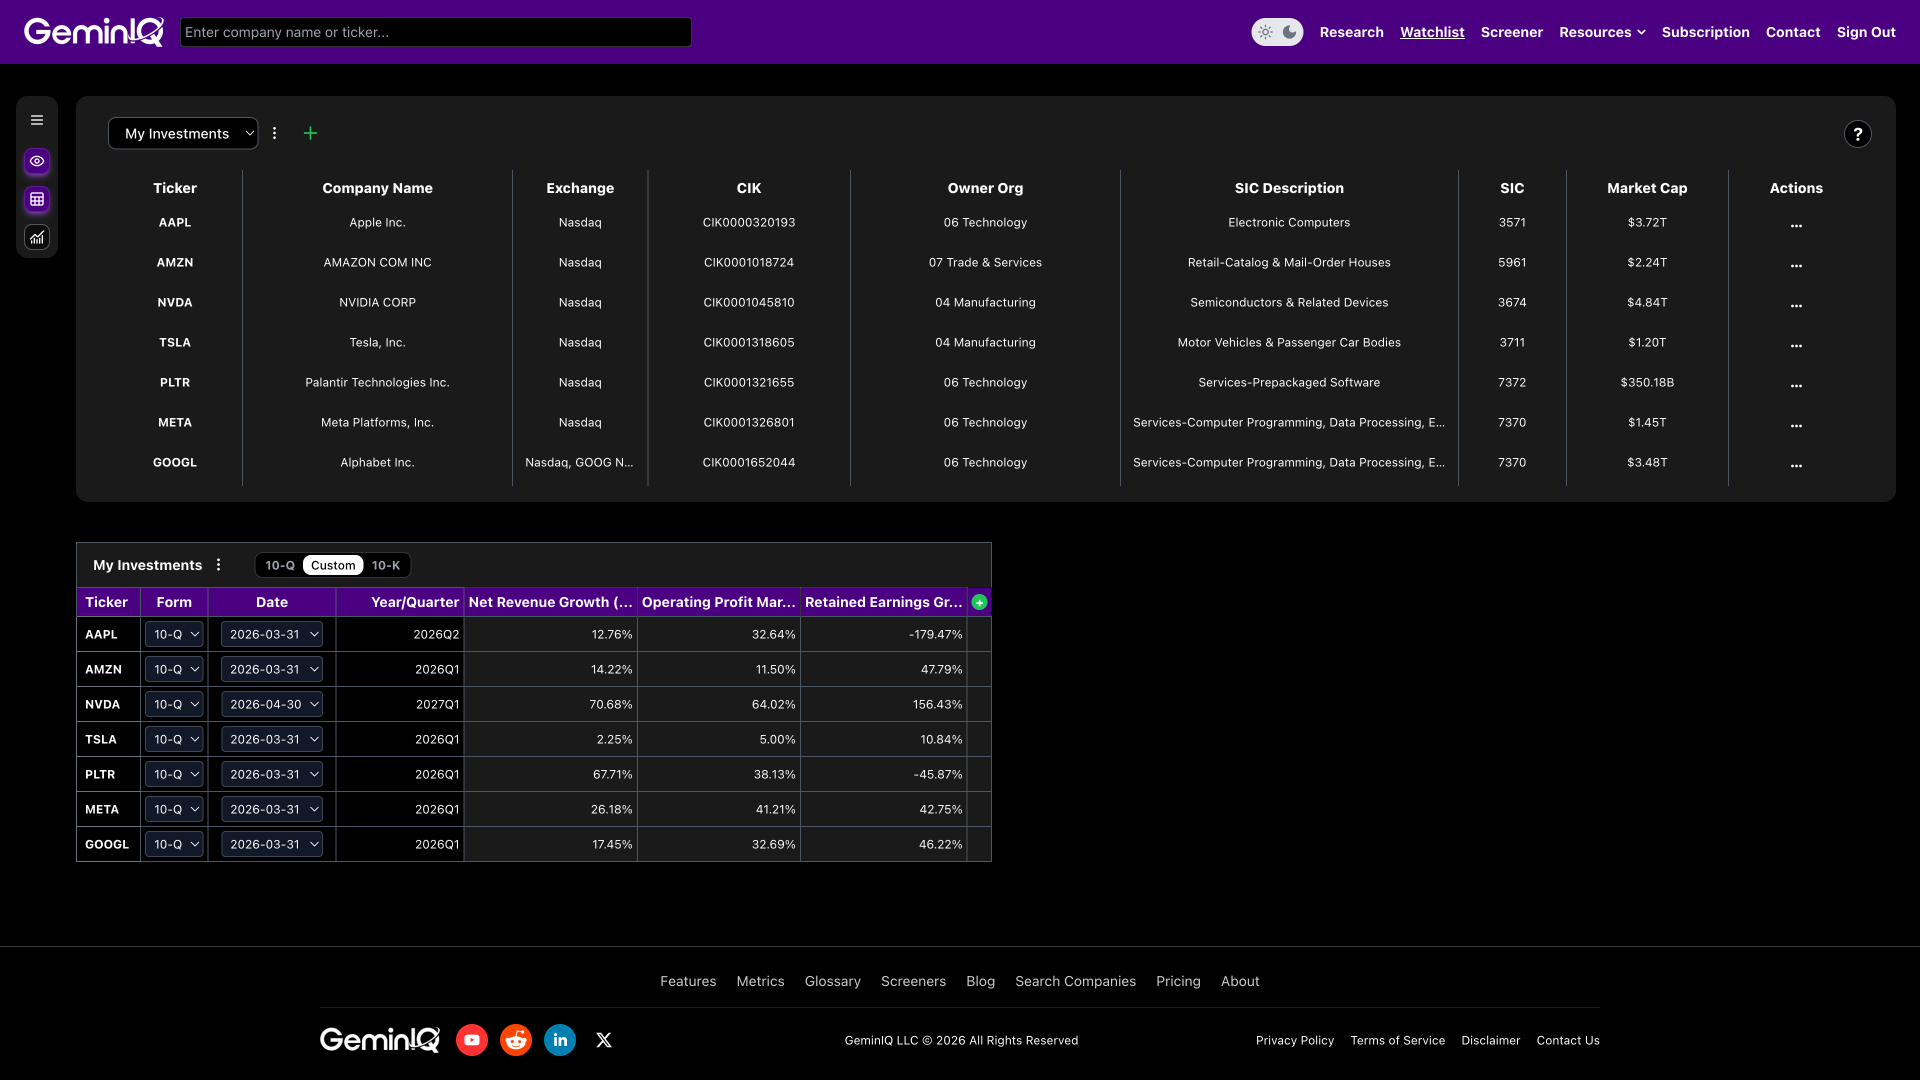Open Form dropdown for PLTR row
1920x1080 pixels.
[x=174, y=774]
